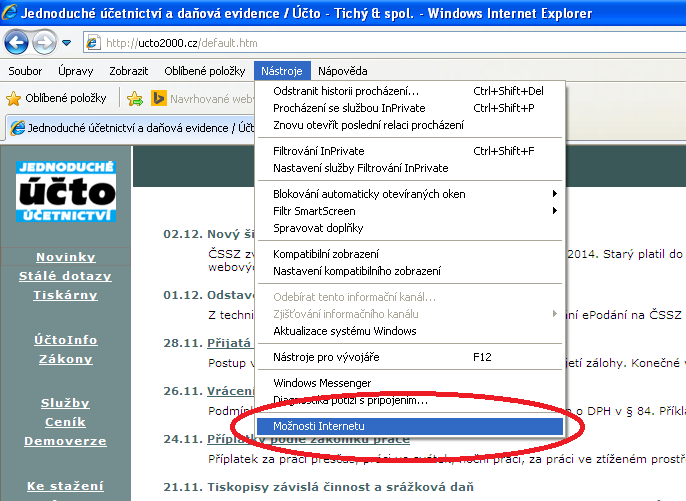Select Možnosti Internetu menu item
This screenshot has height=501, width=686.
(x=410, y=426)
